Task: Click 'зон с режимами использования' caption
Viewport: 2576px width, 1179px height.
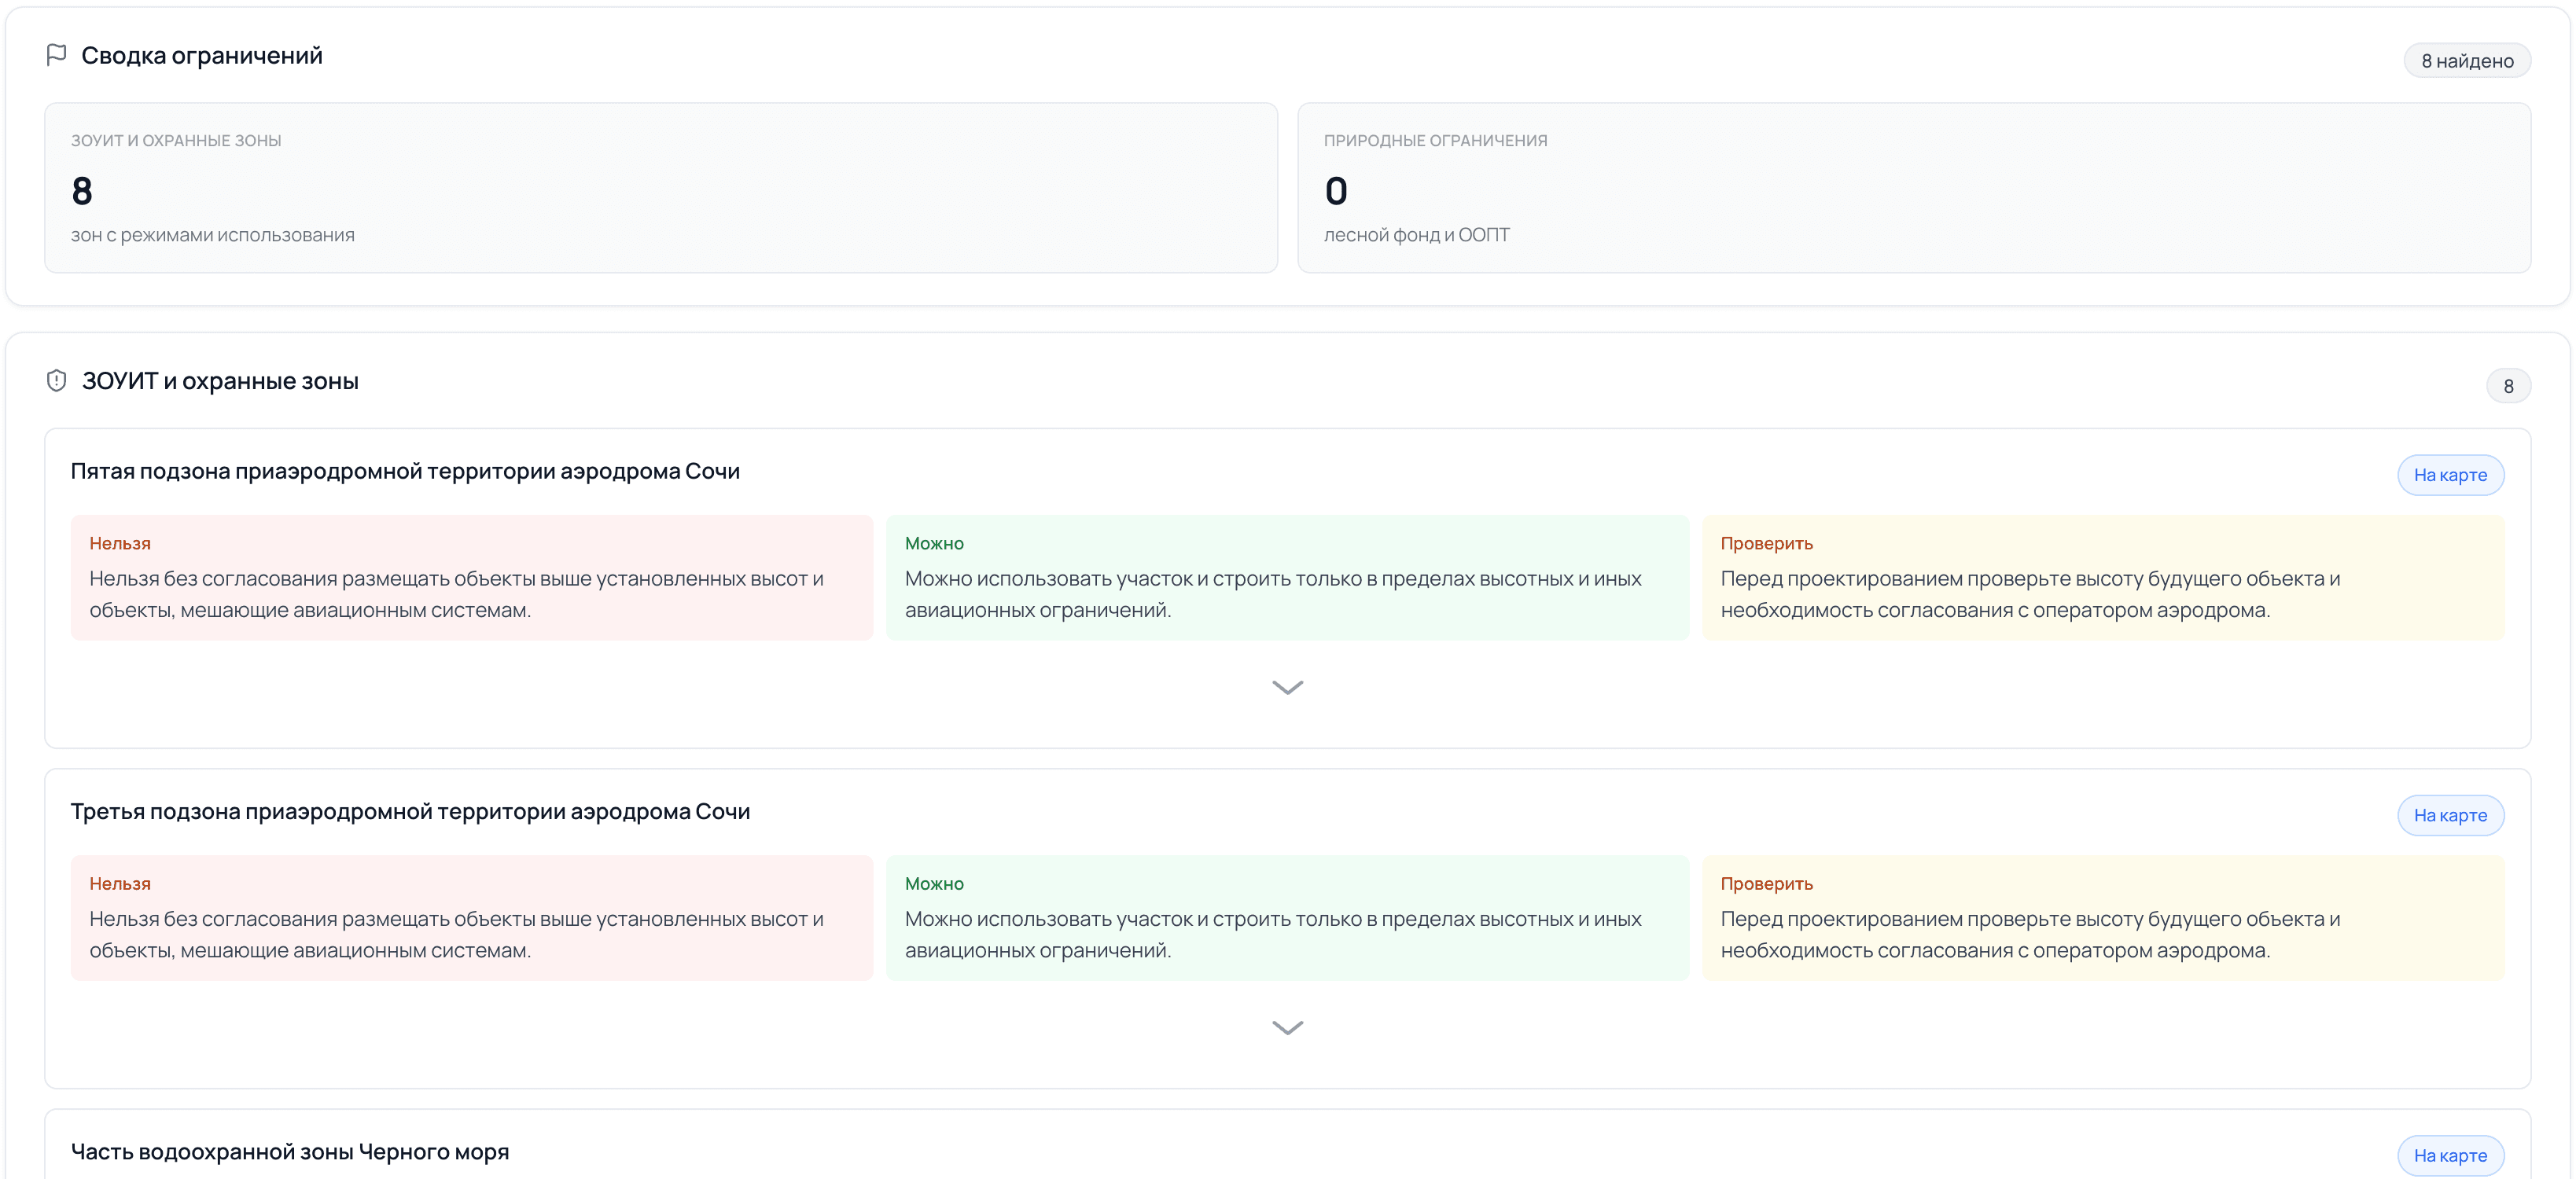Action: point(213,235)
